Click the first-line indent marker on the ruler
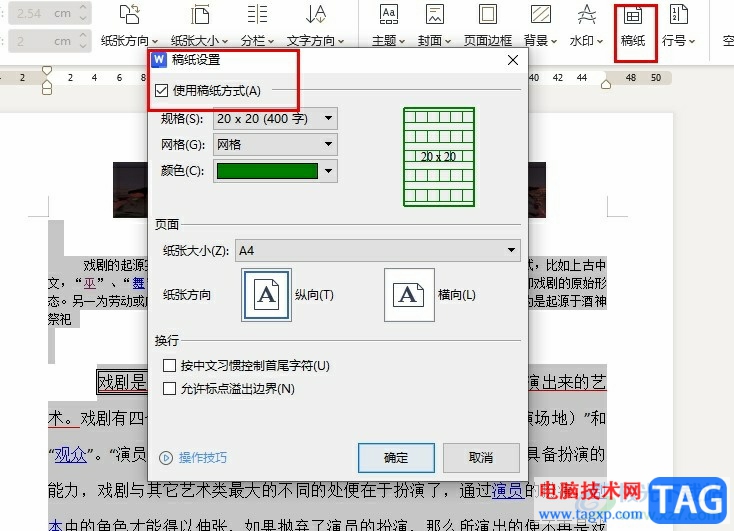 click(x=47, y=71)
